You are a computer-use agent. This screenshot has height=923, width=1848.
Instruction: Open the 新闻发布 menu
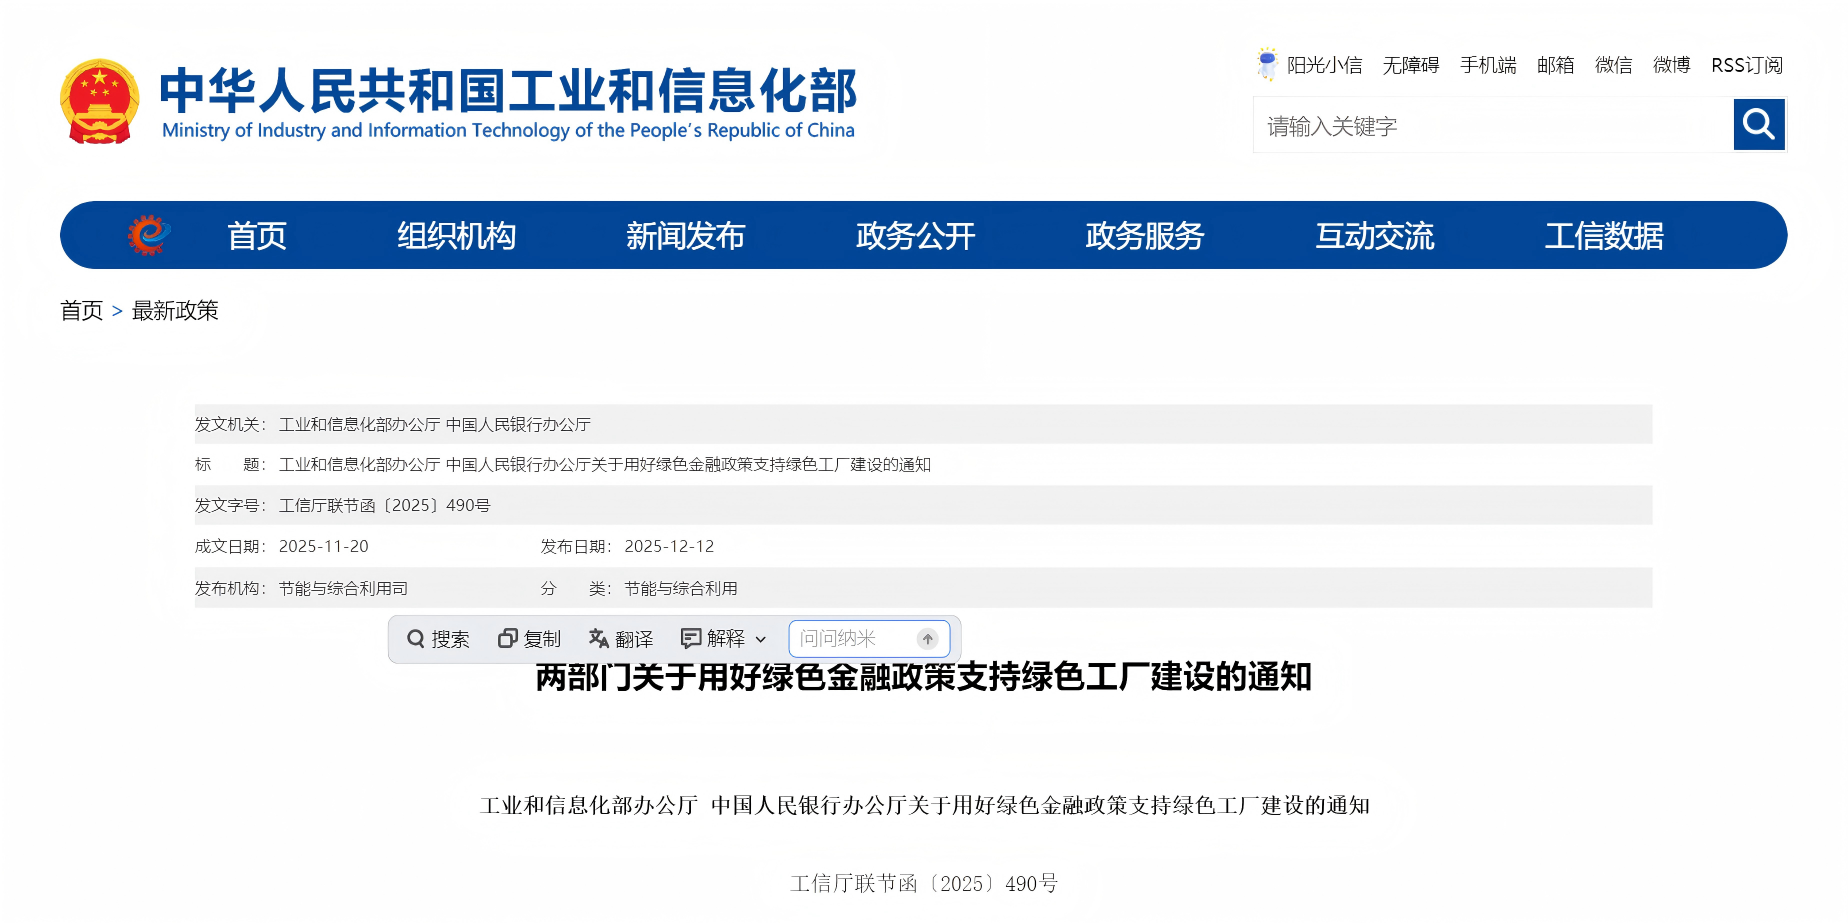tap(685, 235)
